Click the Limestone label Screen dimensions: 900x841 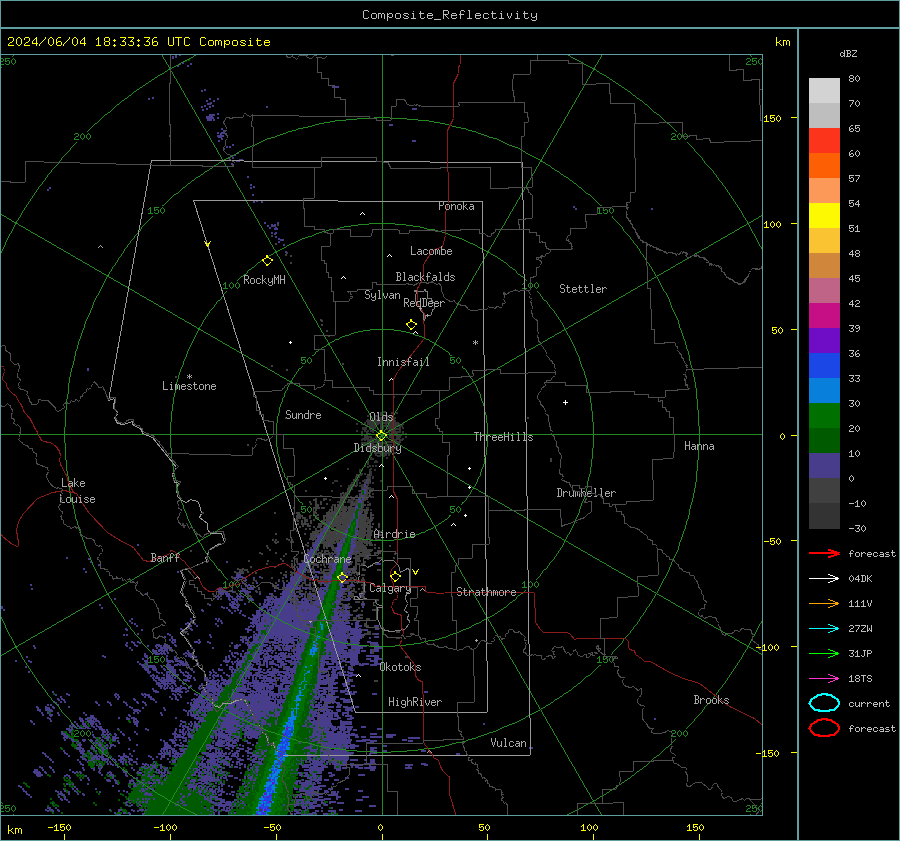click(x=189, y=386)
